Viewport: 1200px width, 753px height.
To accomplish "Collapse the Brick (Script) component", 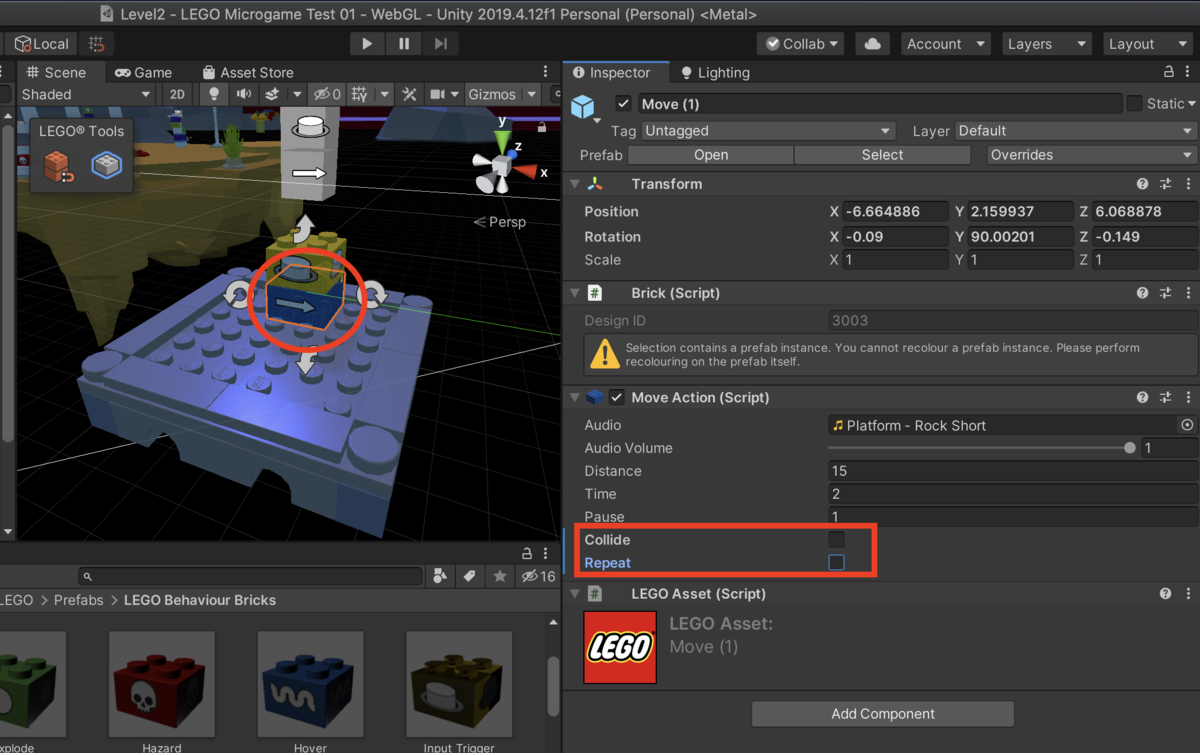I will tap(575, 293).
